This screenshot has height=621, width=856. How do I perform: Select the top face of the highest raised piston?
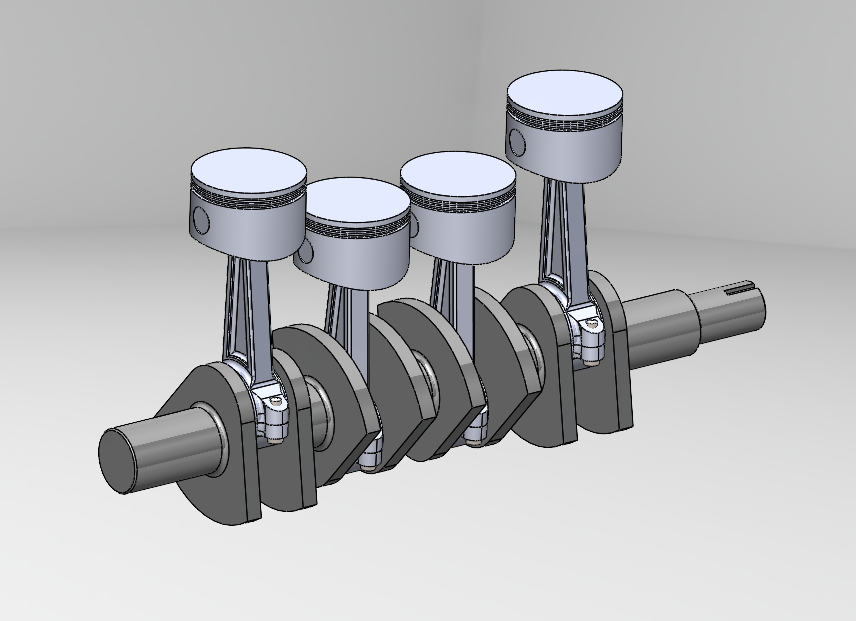[x=564, y=93]
